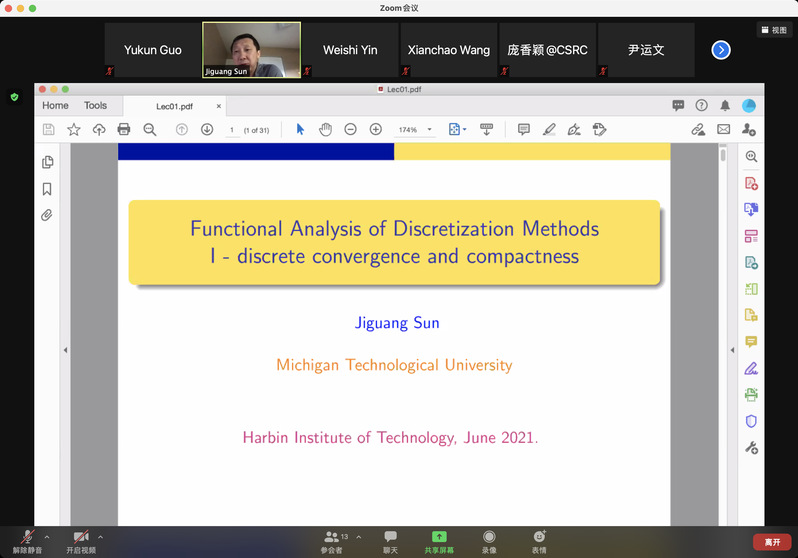Switch to the Home tab

coord(55,105)
